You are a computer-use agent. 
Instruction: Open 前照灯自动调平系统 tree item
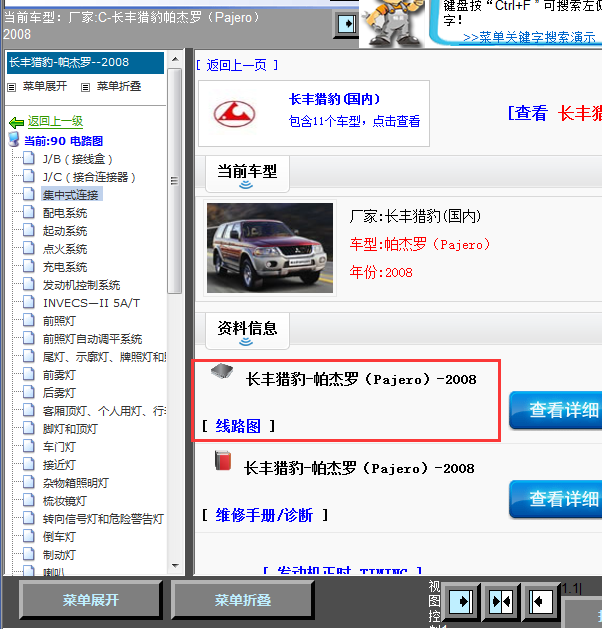92,339
